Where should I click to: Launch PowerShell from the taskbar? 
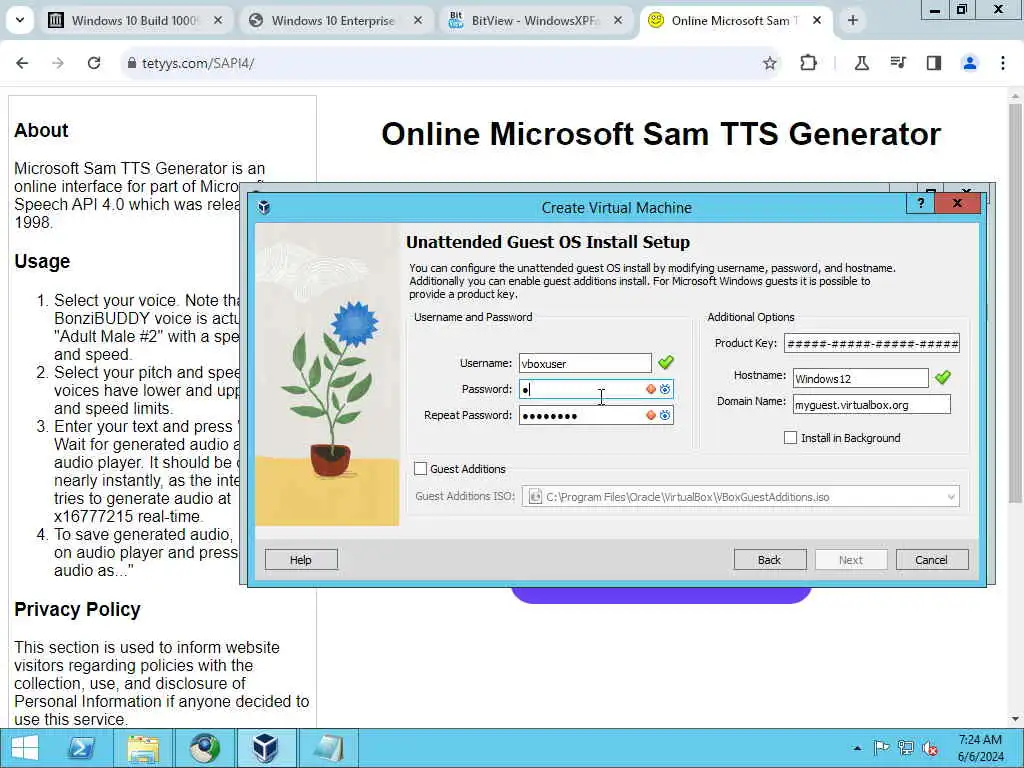(81, 748)
